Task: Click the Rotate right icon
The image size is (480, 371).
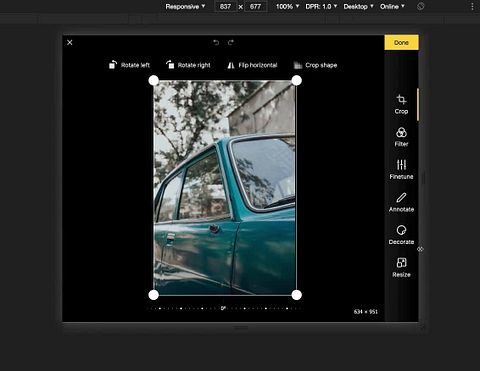Action: click(170, 65)
